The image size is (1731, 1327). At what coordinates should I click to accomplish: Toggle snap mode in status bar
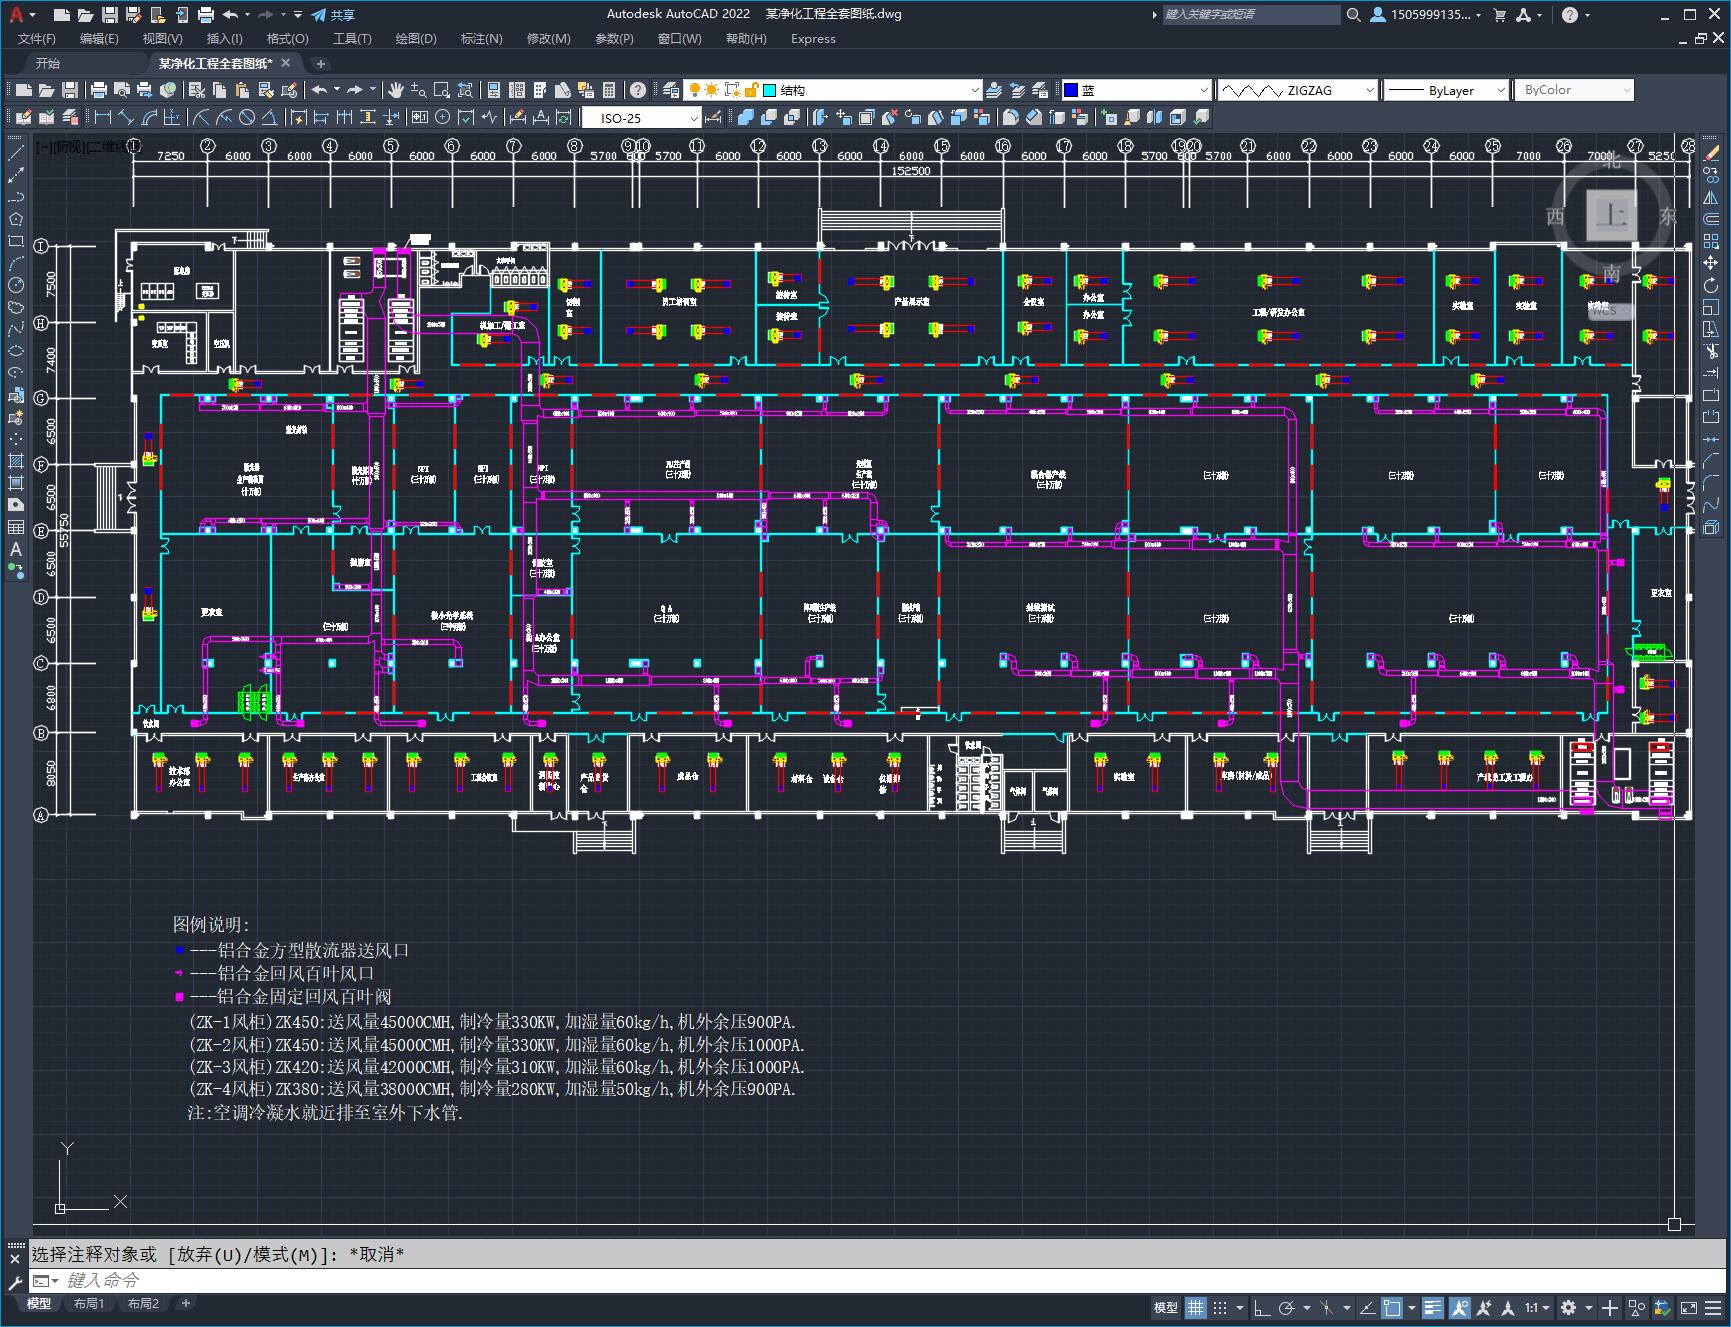point(1220,1307)
